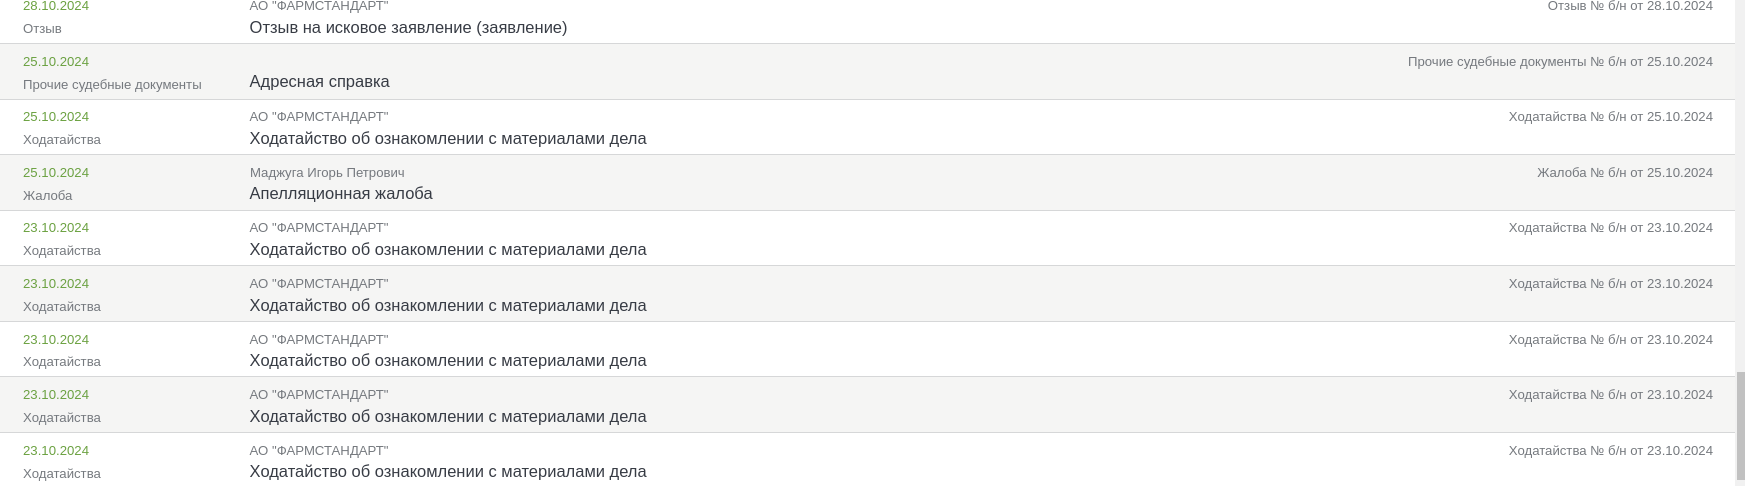
Task: Open the Ходатайства № б/н от 25.10.2024 reference
Action: coord(1611,117)
